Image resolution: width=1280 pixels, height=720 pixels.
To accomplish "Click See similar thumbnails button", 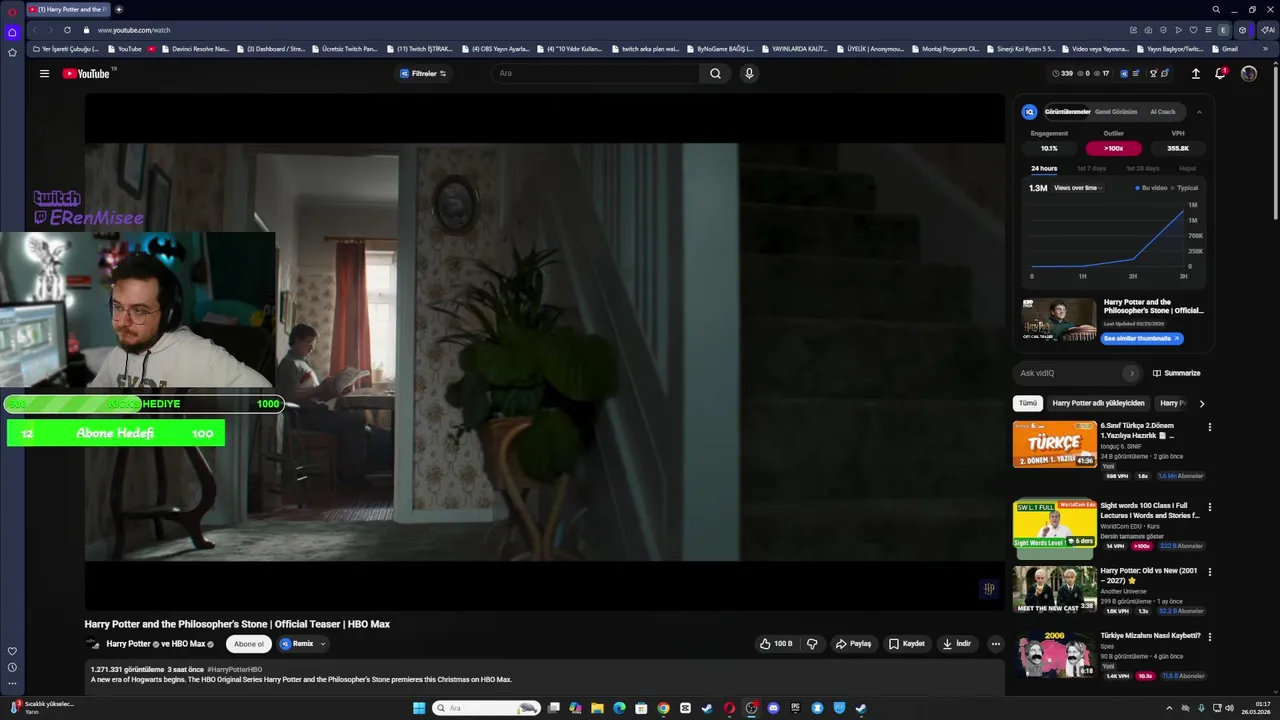I will pos(1142,339).
